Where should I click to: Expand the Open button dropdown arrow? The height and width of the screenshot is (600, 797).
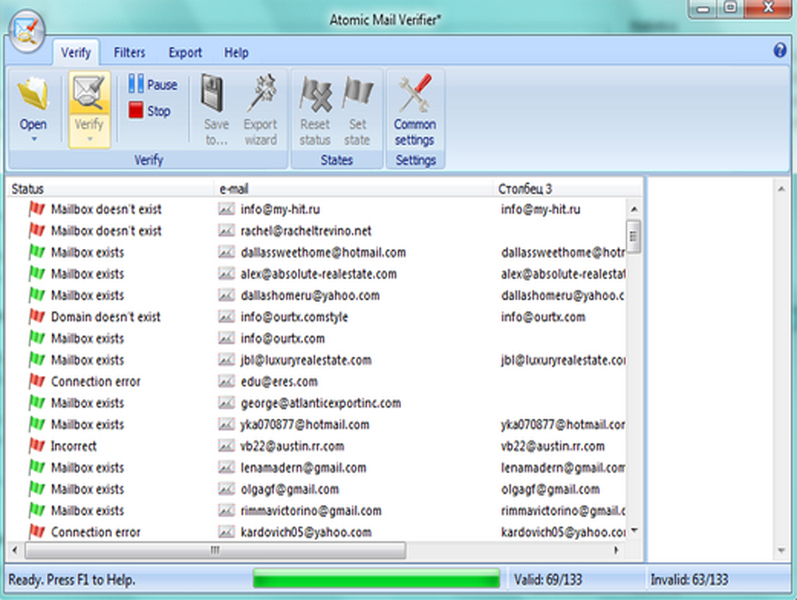click(x=34, y=139)
